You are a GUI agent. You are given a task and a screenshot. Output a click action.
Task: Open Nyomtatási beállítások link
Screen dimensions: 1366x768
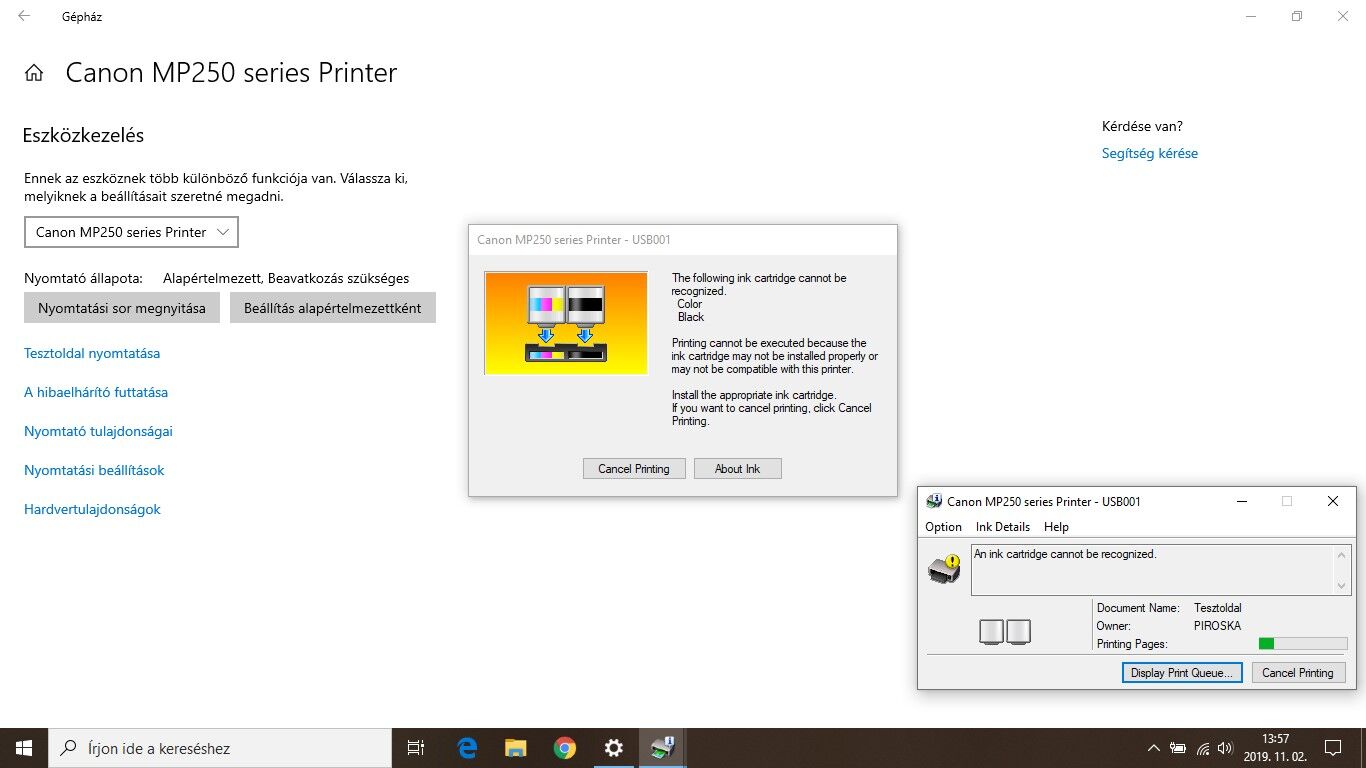94,470
